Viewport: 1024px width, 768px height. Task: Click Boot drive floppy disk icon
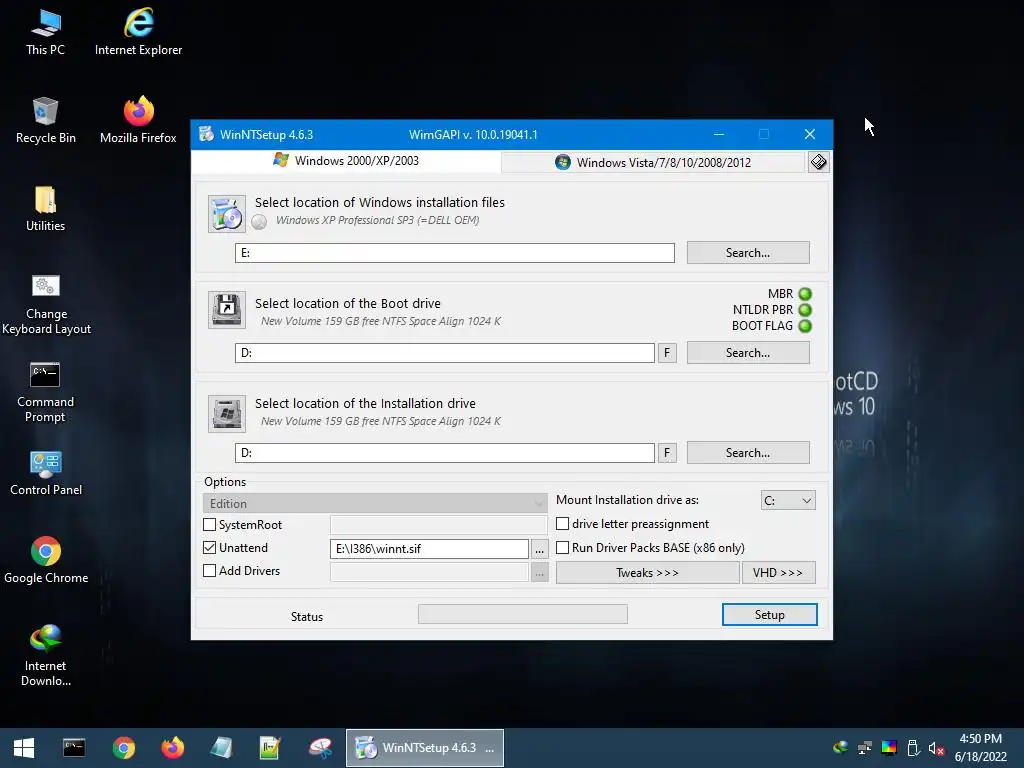tap(227, 310)
